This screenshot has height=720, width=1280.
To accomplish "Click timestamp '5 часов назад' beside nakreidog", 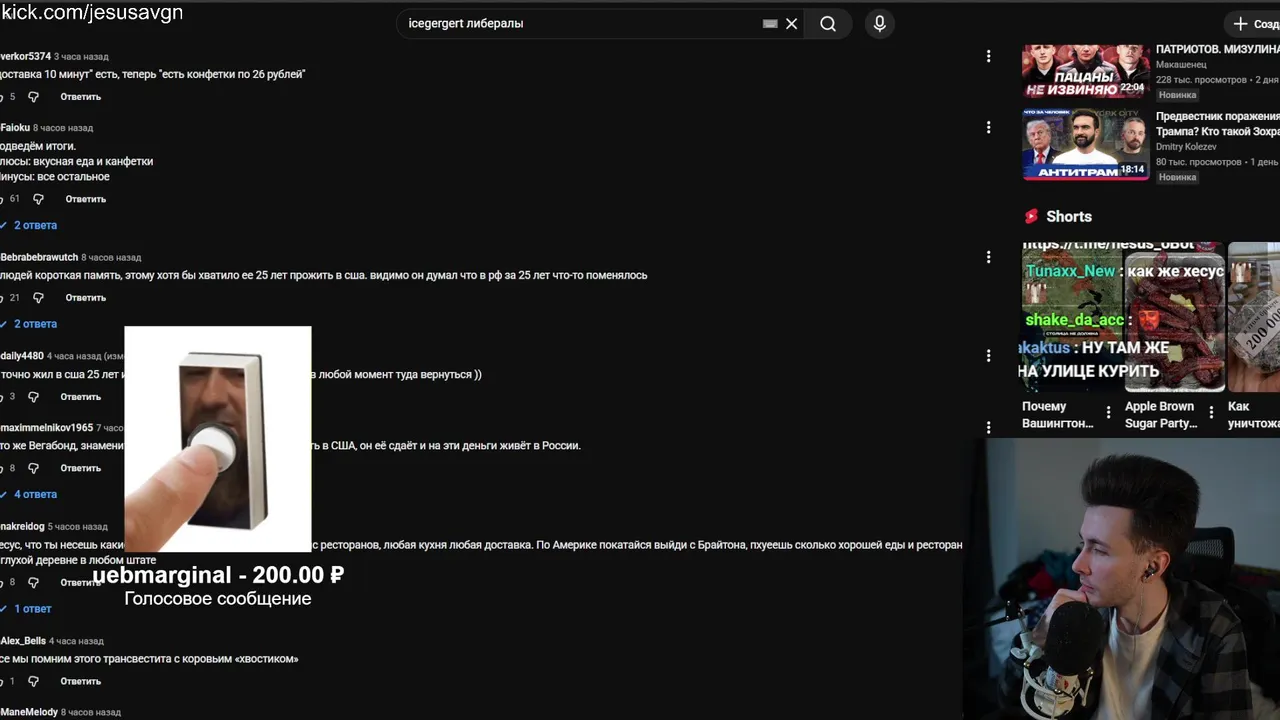I will click(x=78, y=526).
